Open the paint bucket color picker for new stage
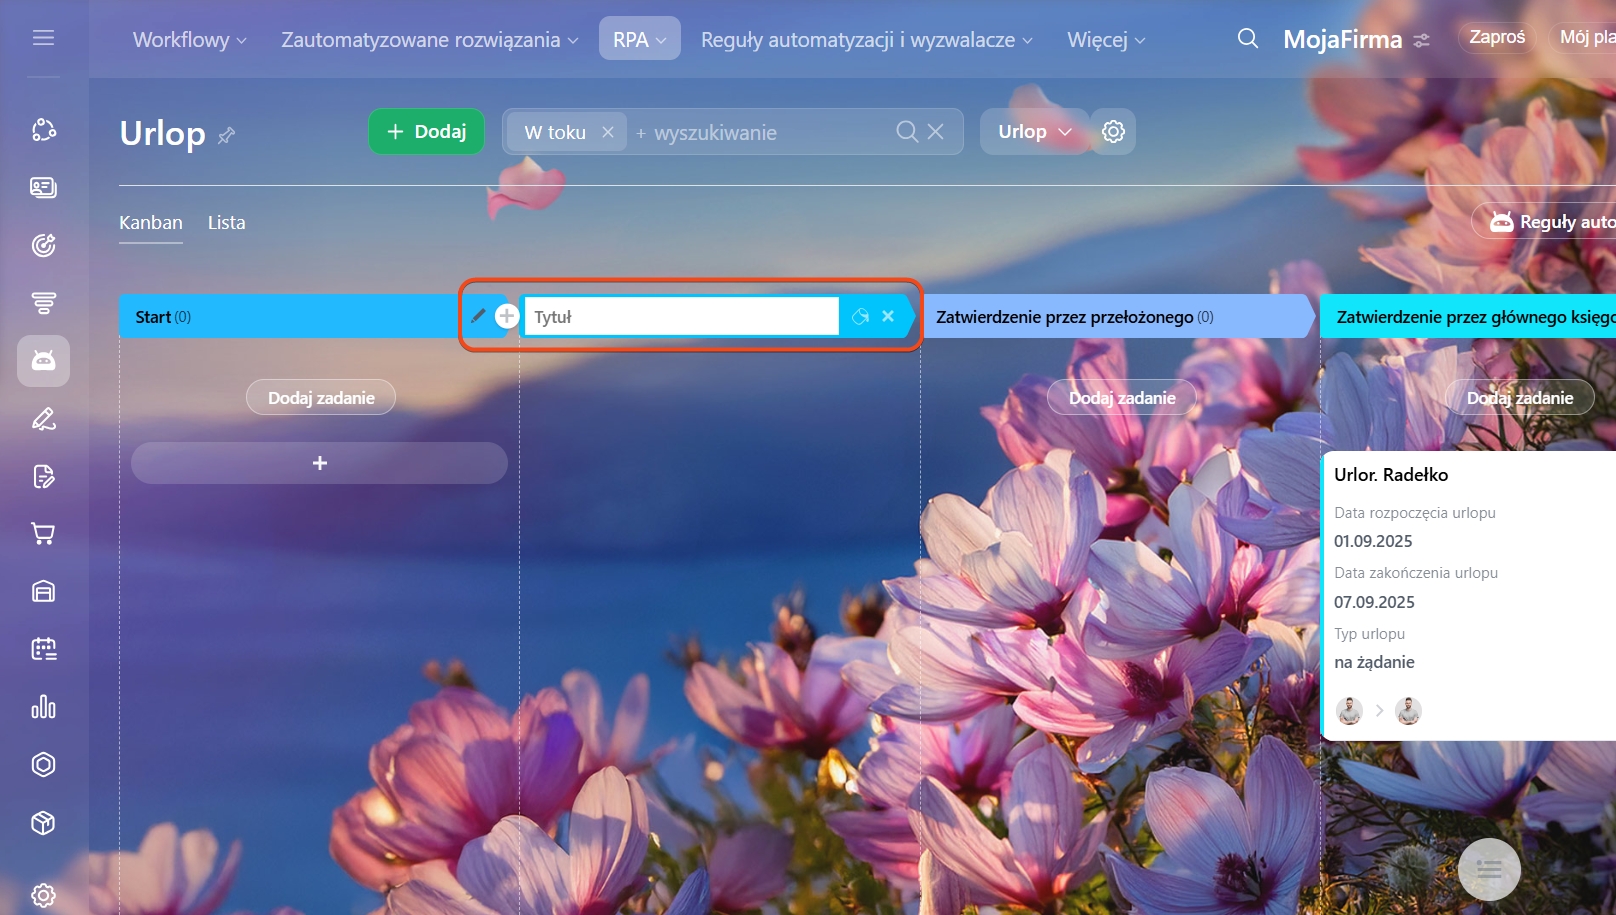1616x915 pixels. (x=860, y=317)
